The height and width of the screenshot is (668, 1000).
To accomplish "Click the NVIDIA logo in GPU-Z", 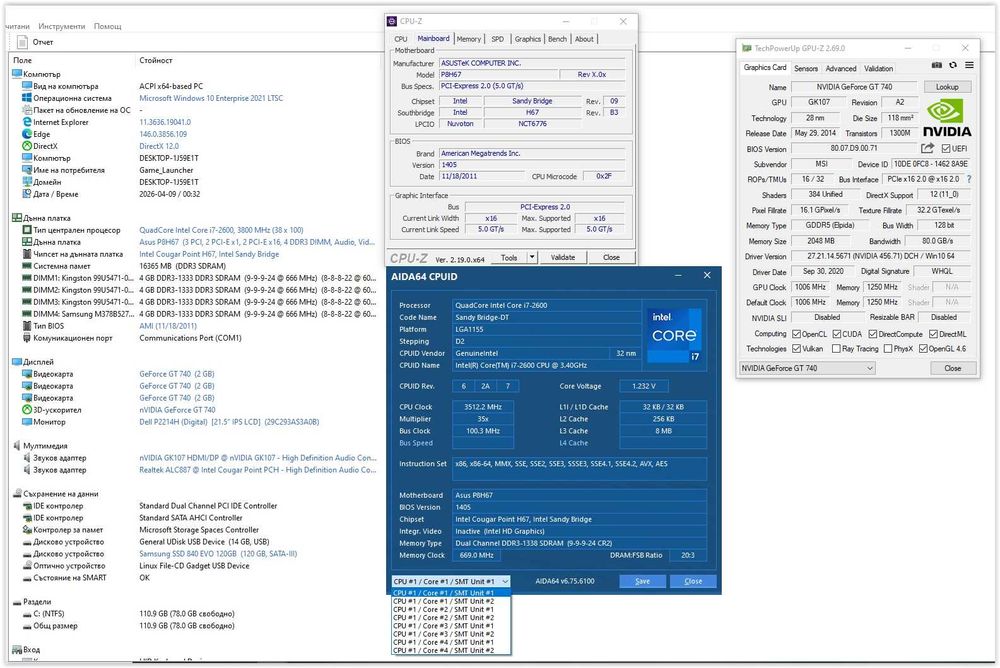I will (947, 119).
